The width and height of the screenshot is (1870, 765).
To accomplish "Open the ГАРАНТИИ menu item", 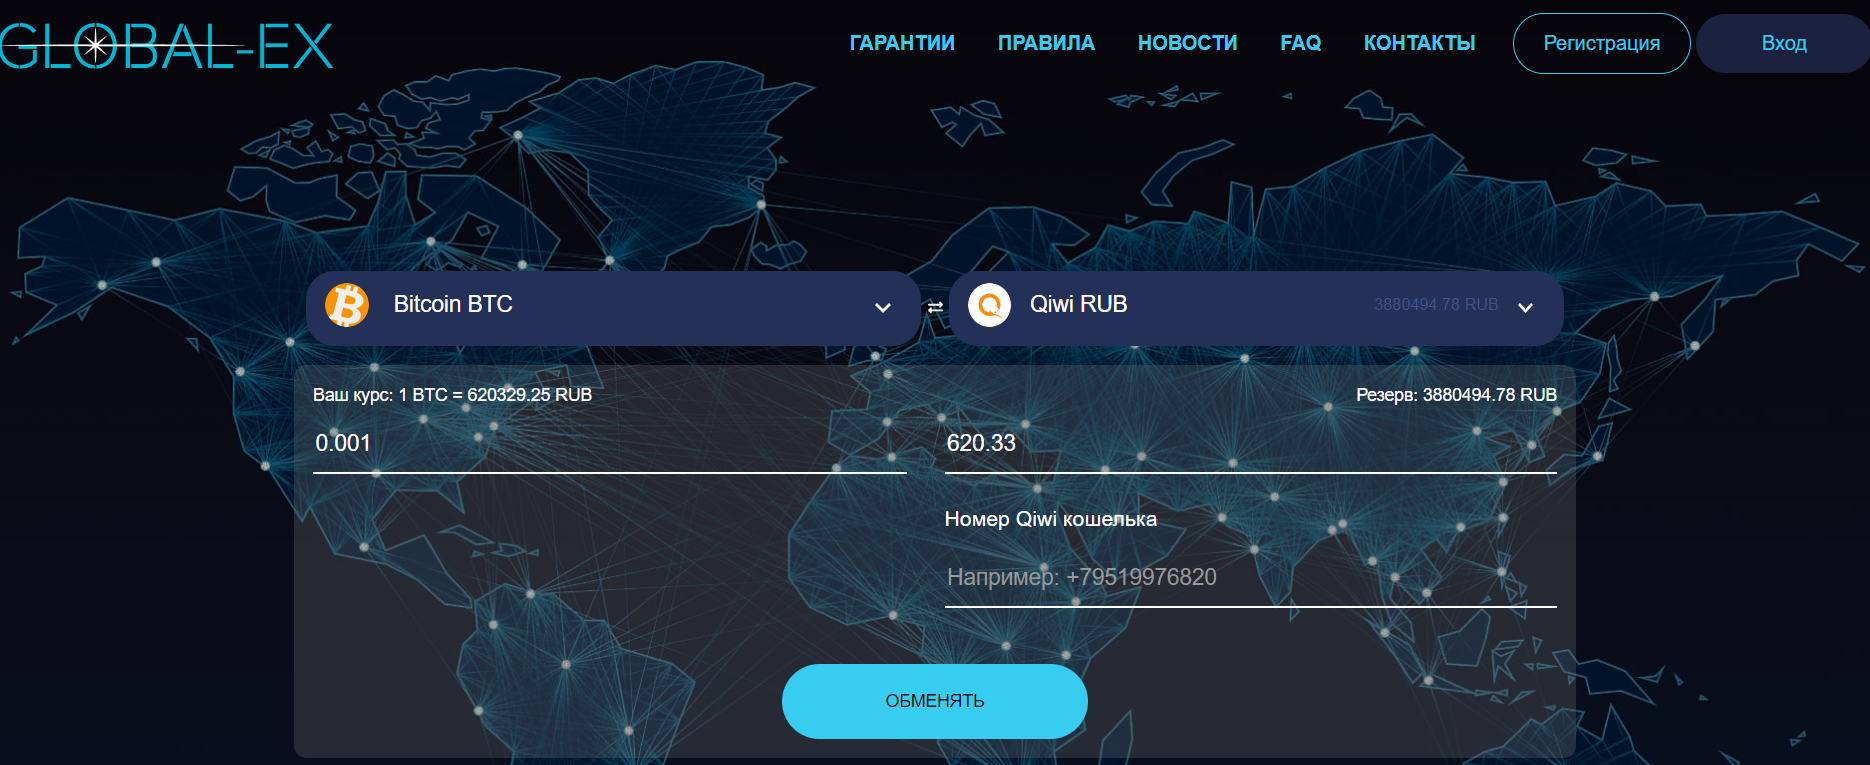I will coord(902,43).
